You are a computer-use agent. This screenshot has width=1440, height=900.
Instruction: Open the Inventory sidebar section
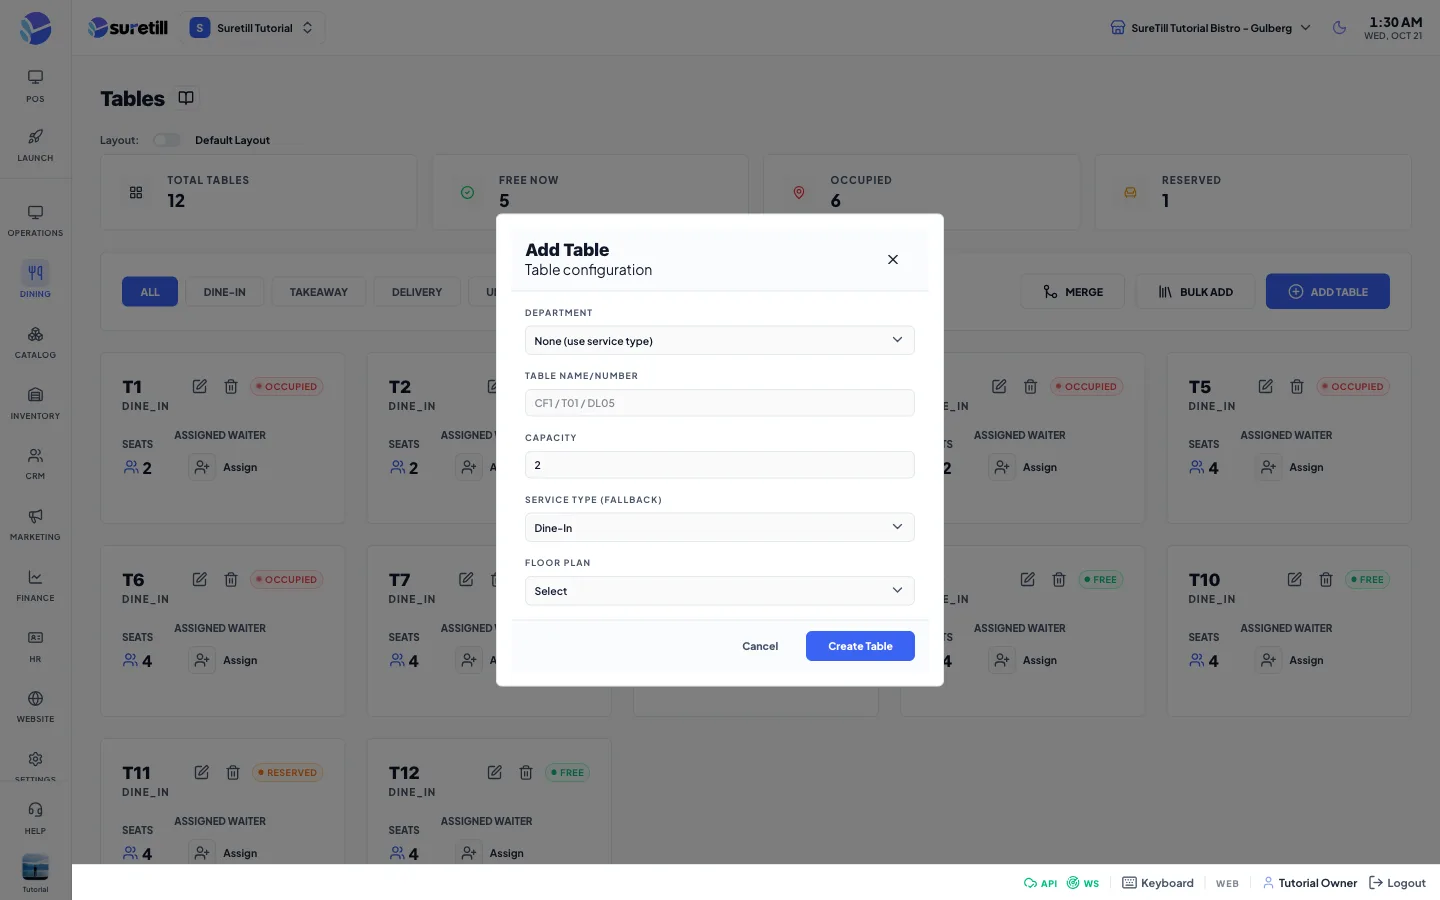pyautogui.click(x=35, y=403)
